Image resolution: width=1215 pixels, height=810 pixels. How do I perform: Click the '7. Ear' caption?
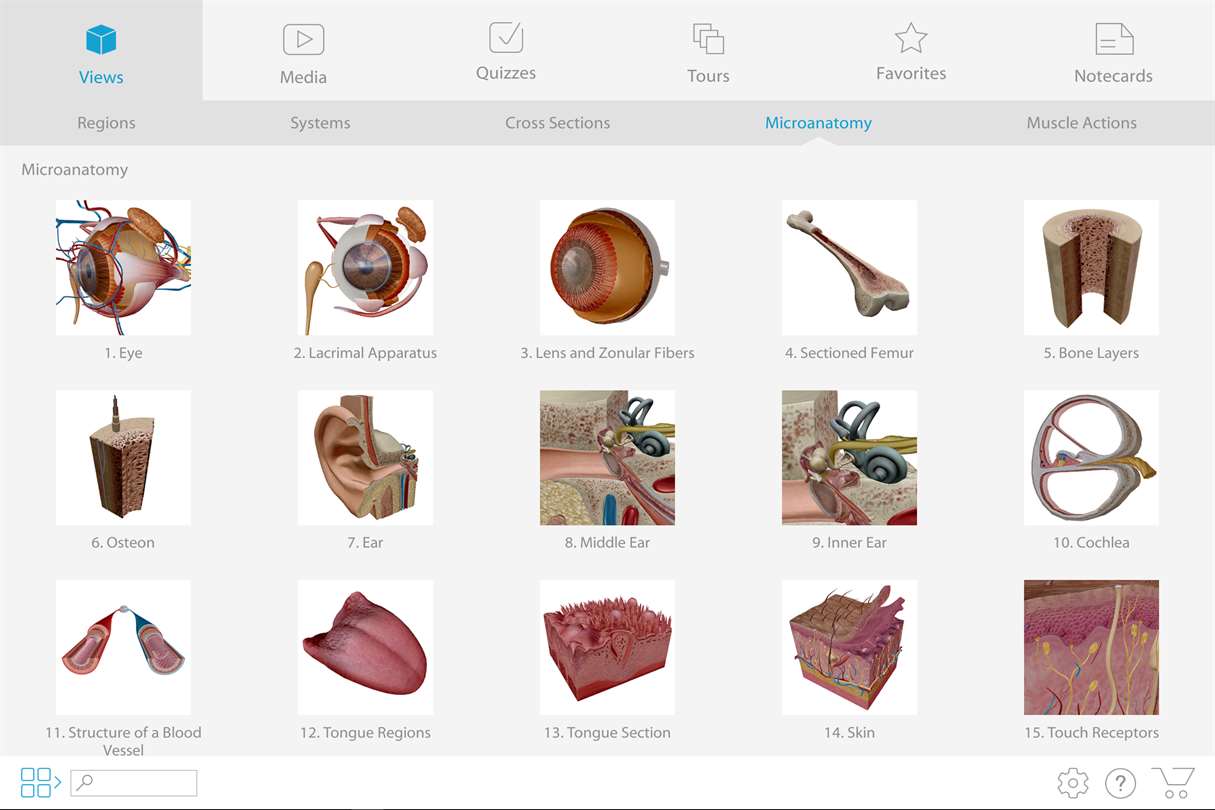pyautogui.click(x=365, y=543)
